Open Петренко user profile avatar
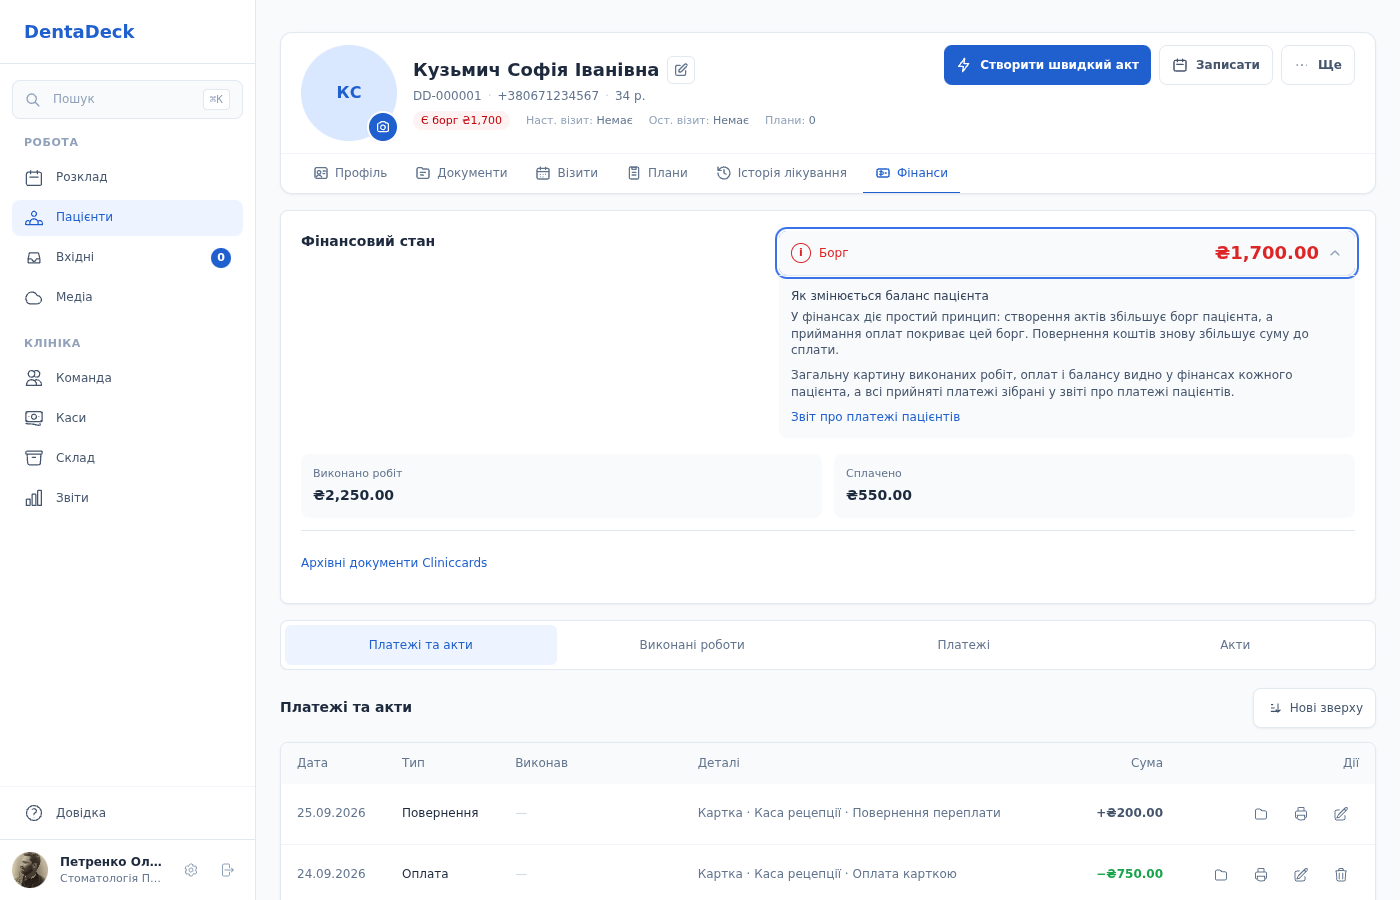Image resolution: width=1400 pixels, height=900 pixels. (30, 870)
